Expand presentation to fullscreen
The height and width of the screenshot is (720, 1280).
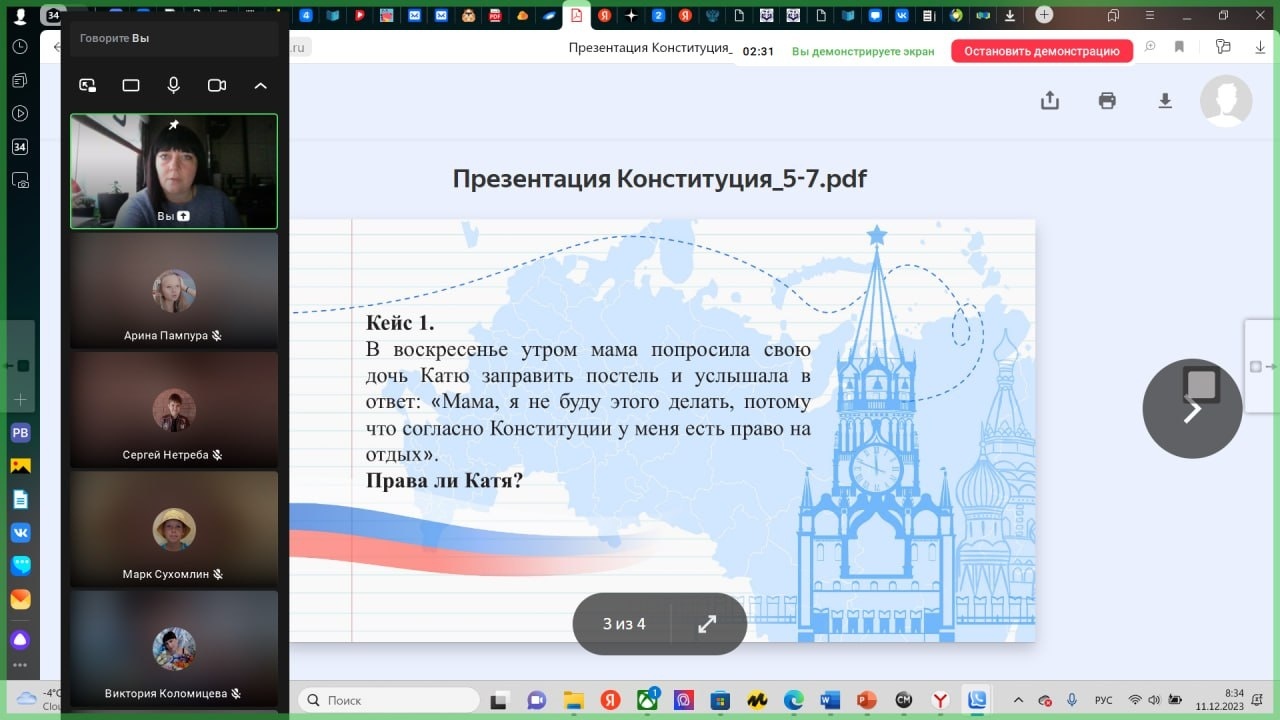click(707, 624)
